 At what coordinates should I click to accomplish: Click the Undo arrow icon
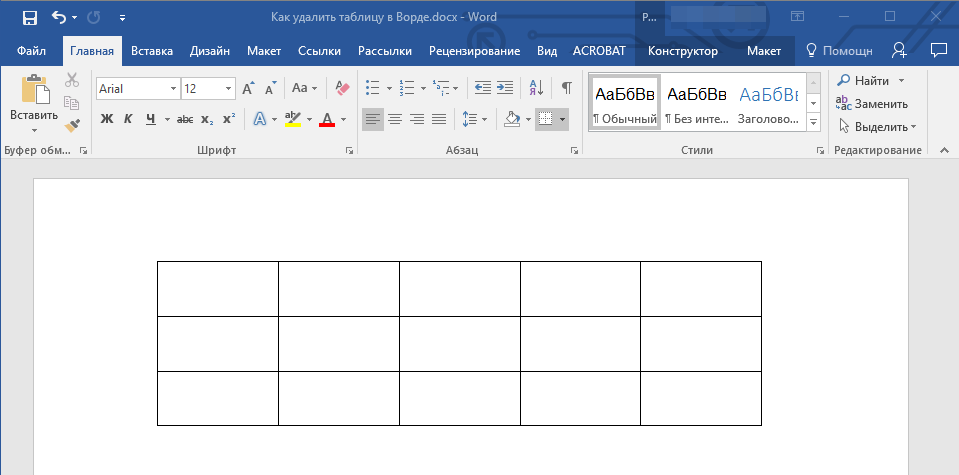(x=58, y=17)
